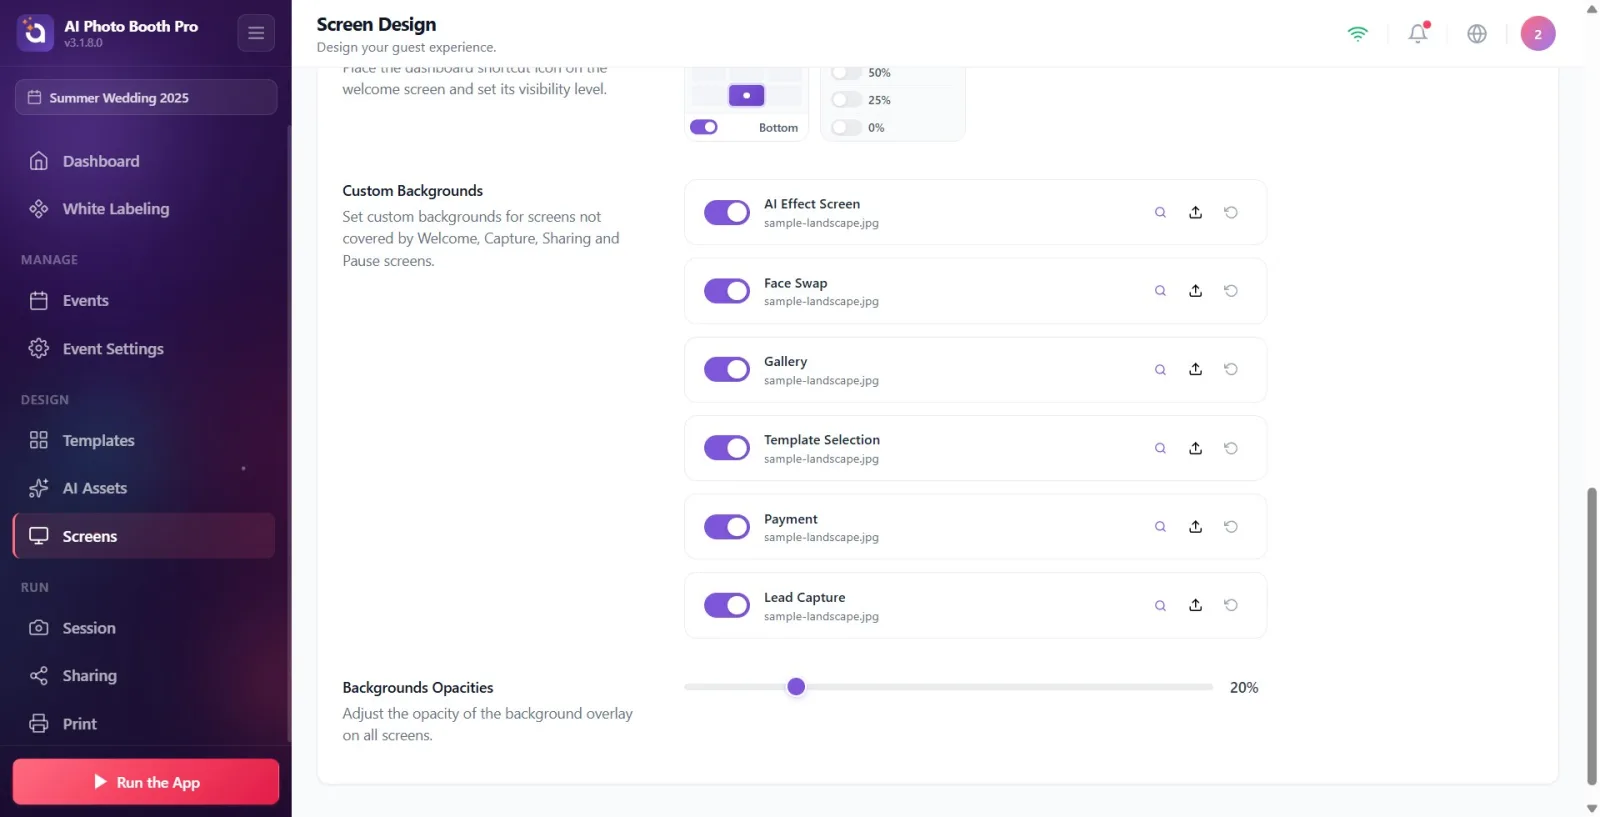
Task: Turn off the Gallery background toggle
Action: click(x=727, y=370)
